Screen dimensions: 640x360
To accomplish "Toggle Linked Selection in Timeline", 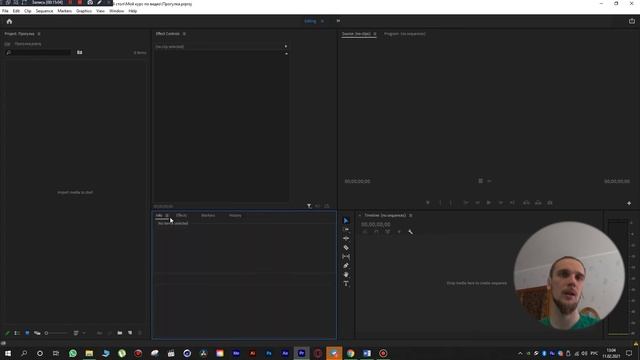I will click(388, 232).
